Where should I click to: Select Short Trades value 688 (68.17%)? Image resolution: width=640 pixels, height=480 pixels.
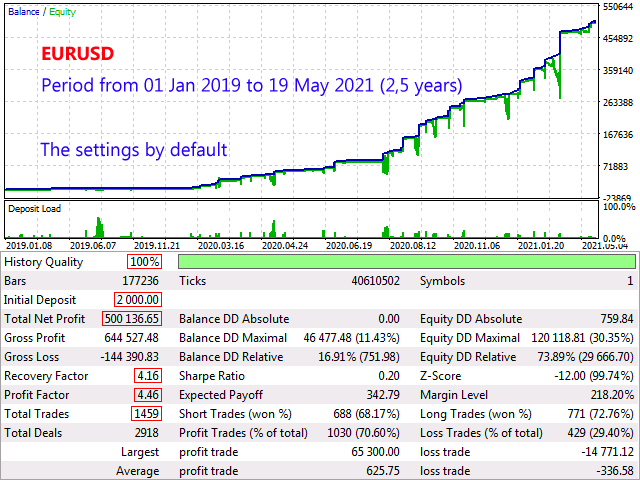pyautogui.click(x=366, y=414)
